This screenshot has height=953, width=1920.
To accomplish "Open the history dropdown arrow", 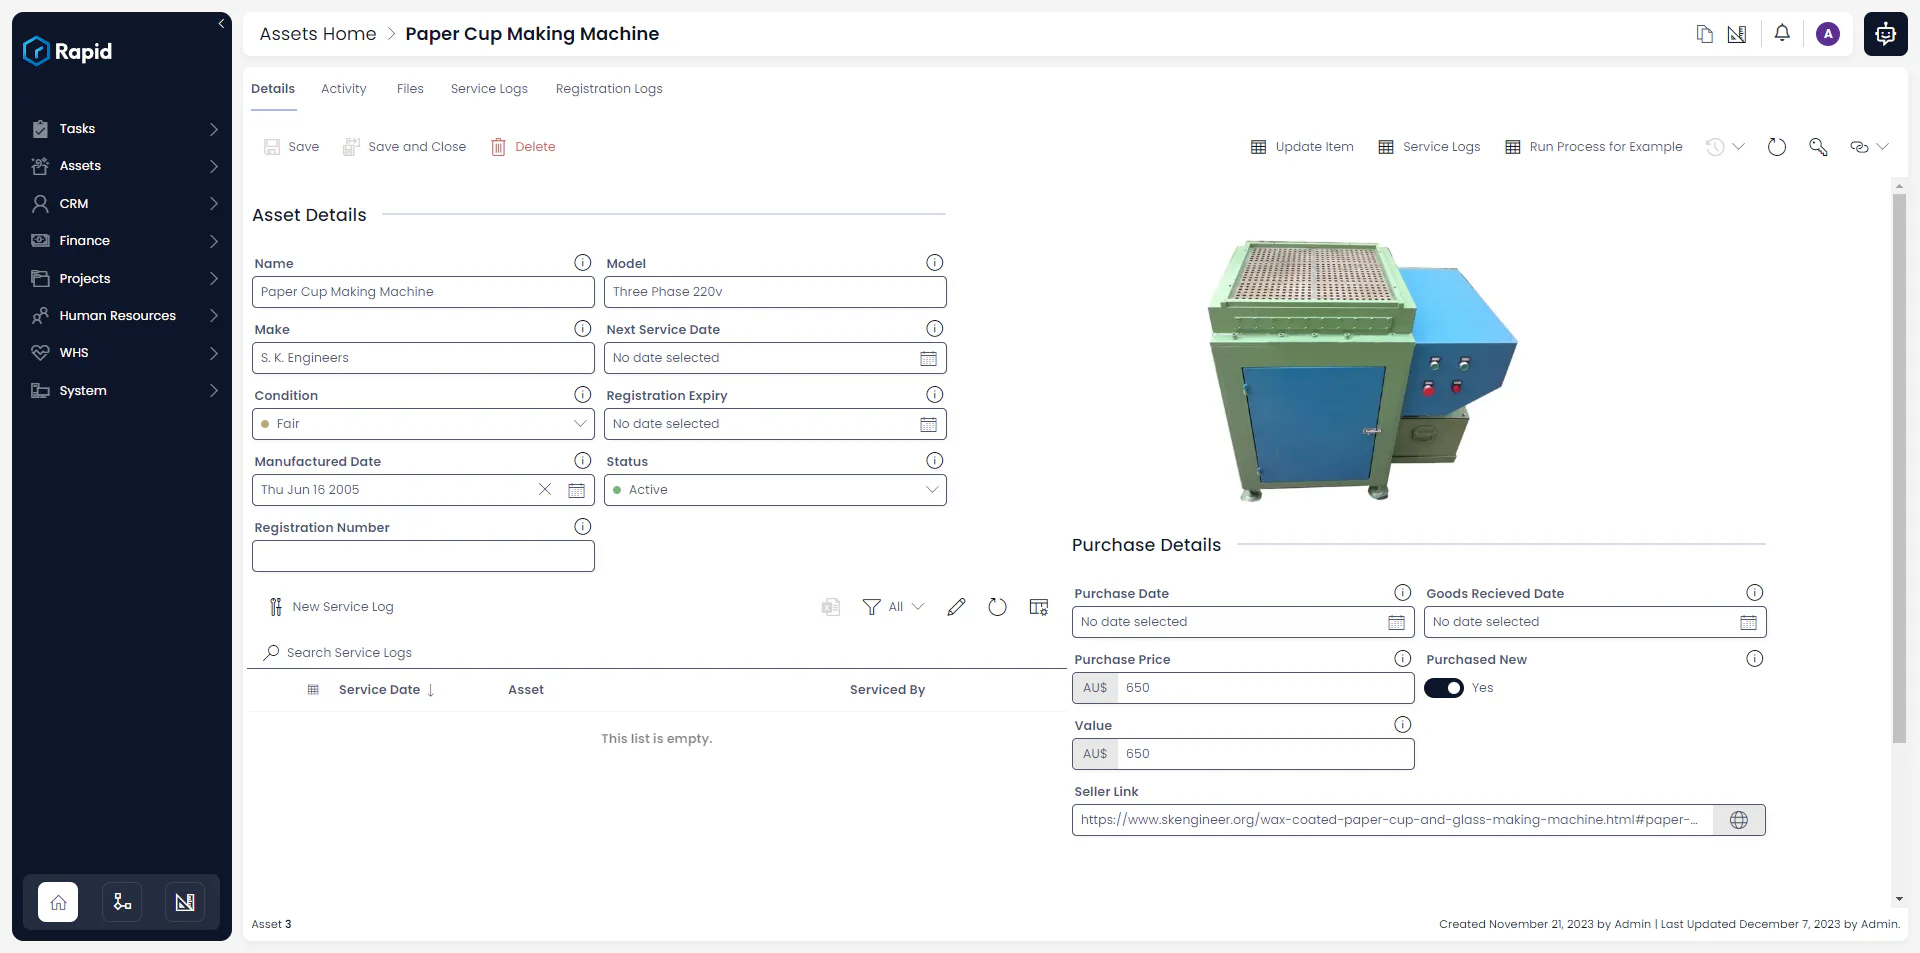I will (x=1738, y=147).
